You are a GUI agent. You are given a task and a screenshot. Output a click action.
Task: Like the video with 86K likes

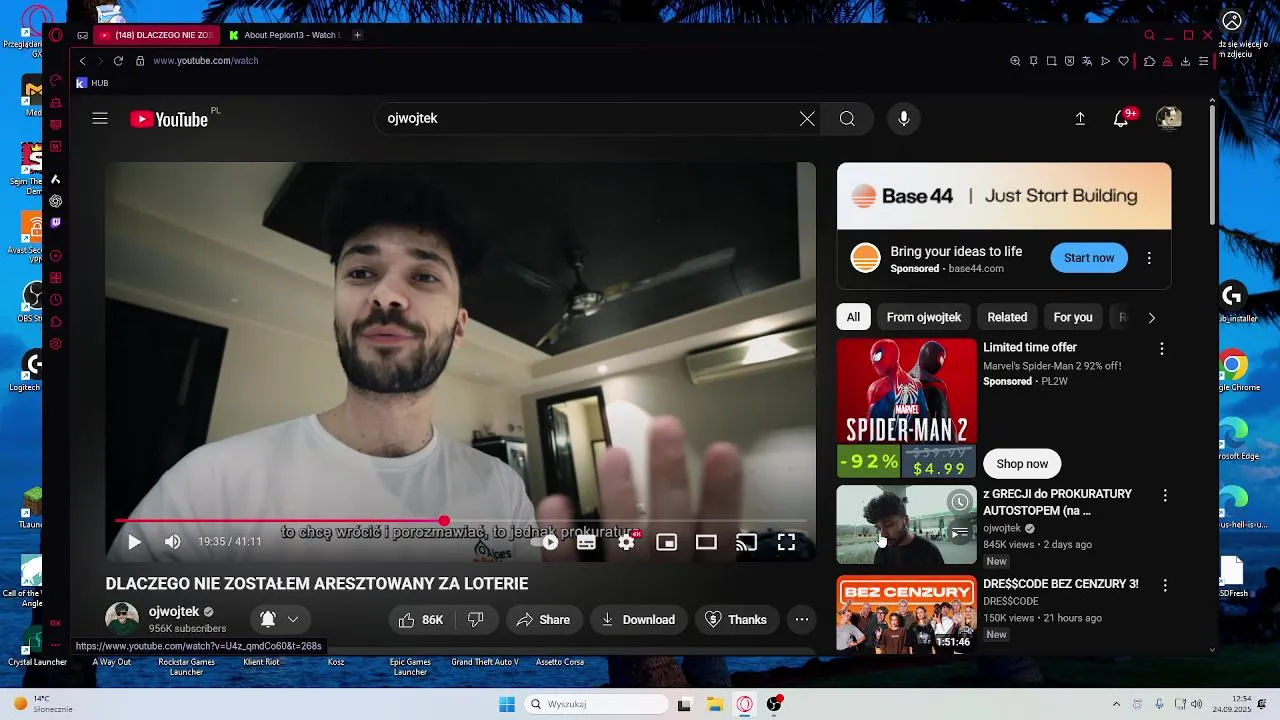(x=421, y=620)
